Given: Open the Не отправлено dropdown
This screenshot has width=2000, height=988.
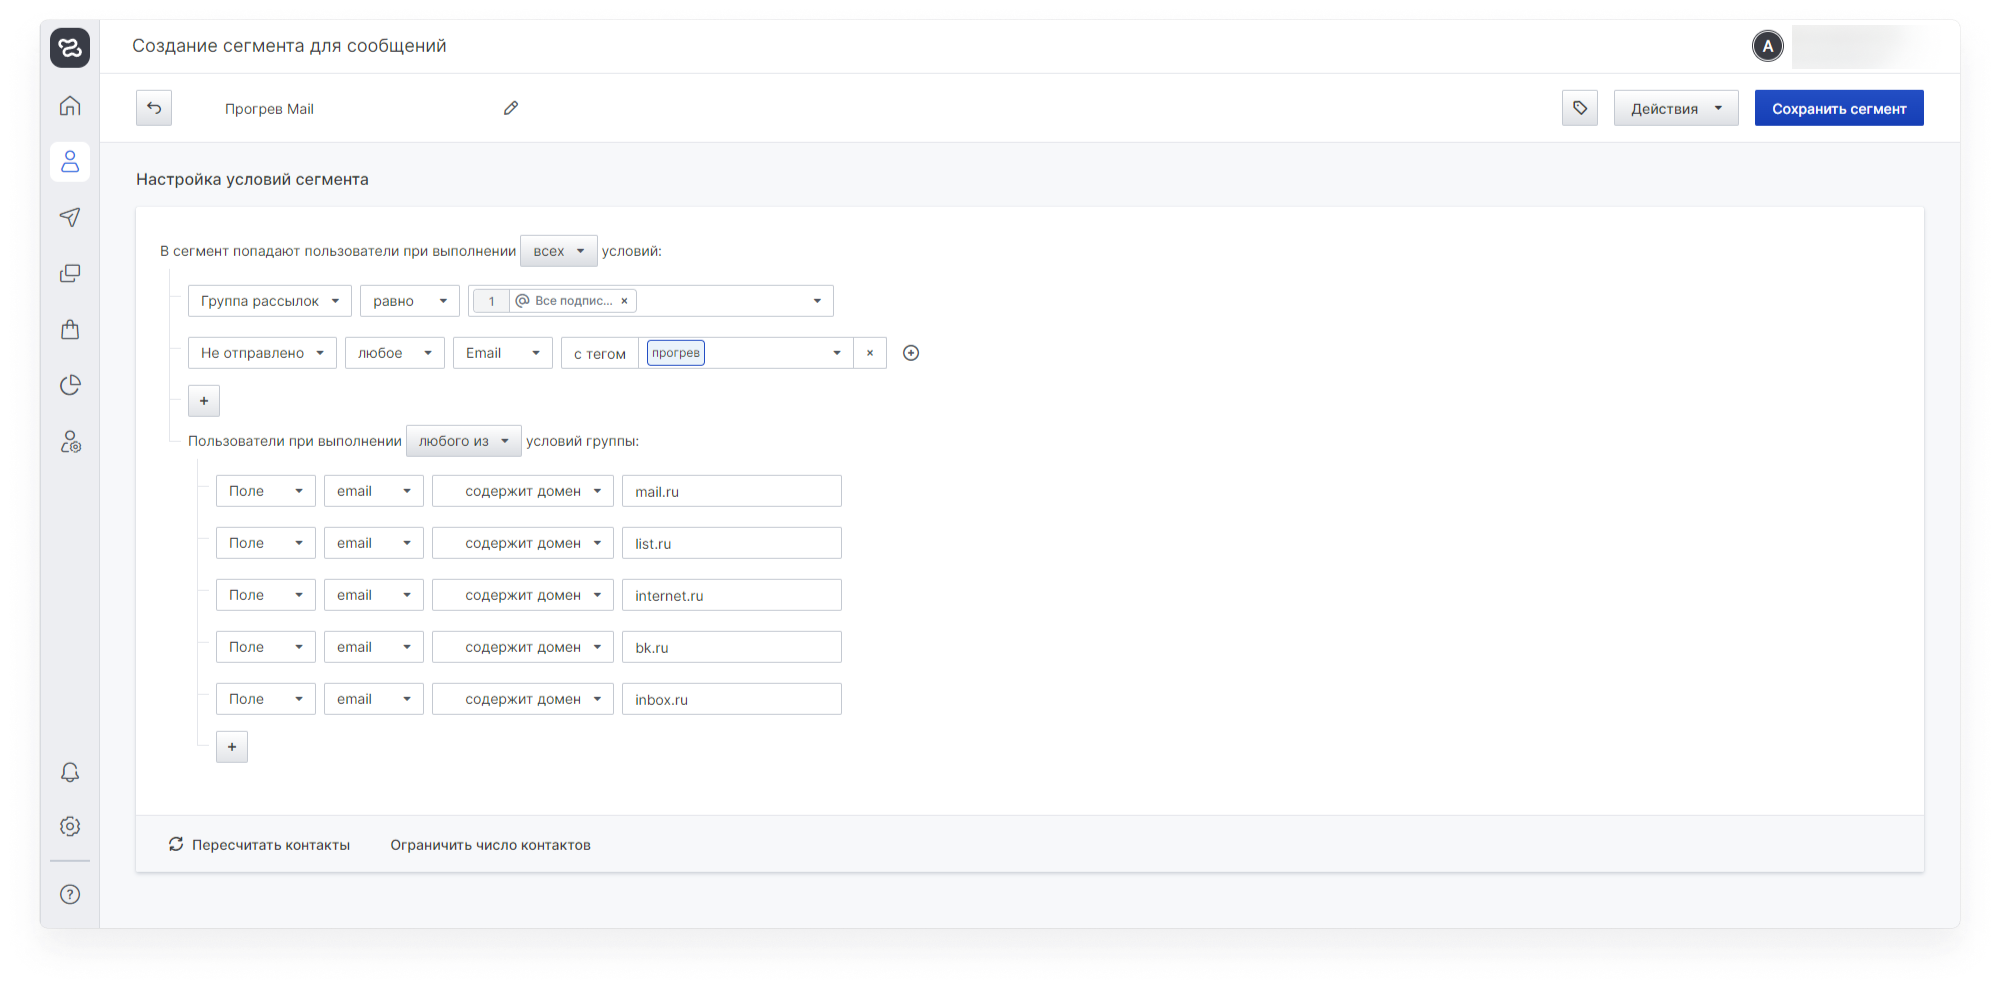Looking at the screenshot, I should [x=262, y=353].
